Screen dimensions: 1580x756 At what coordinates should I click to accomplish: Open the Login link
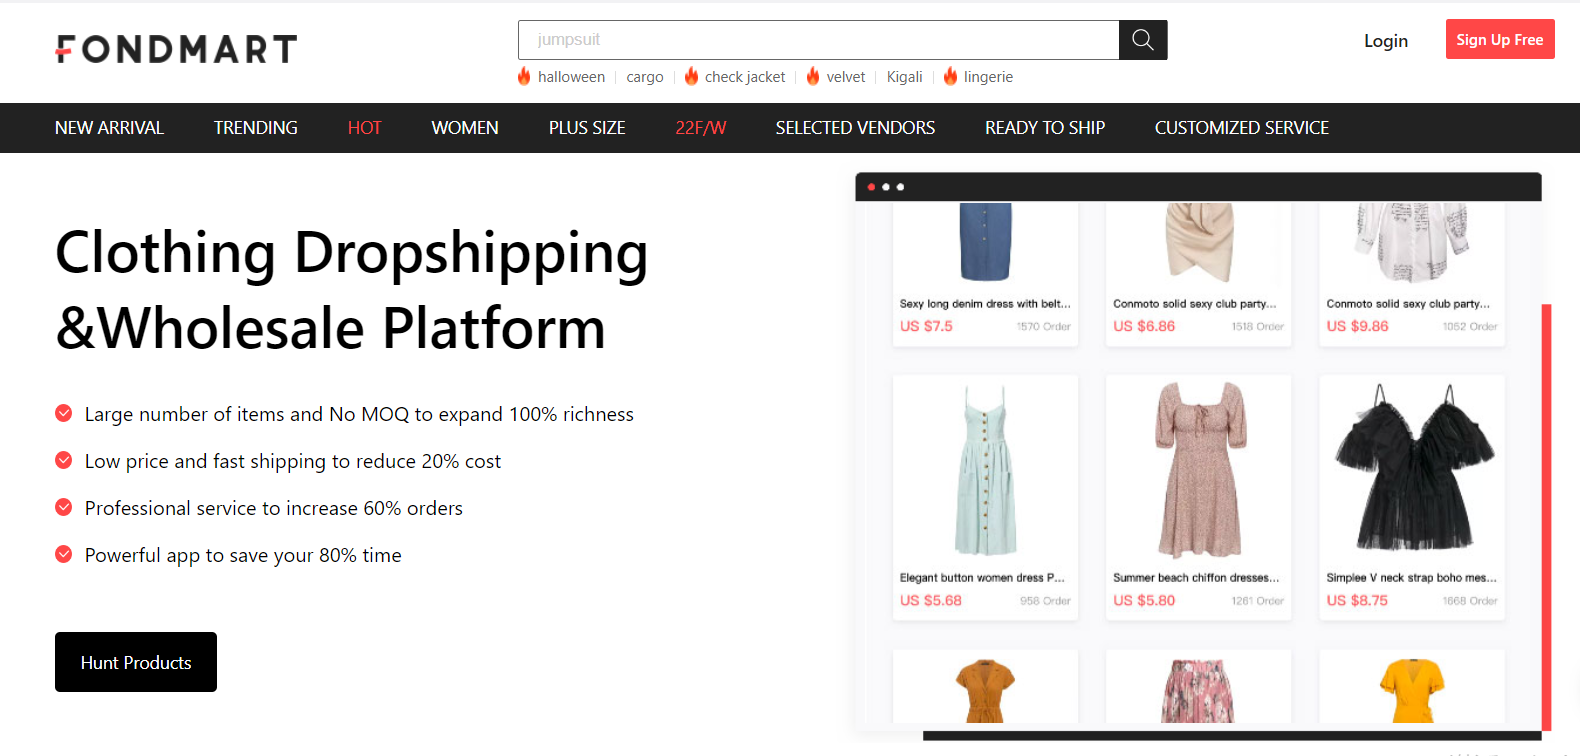(1385, 41)
